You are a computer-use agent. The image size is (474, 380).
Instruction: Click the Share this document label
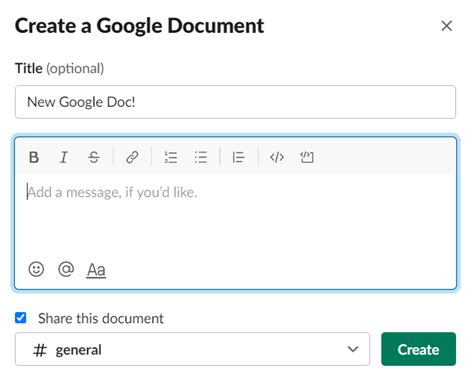tap(101, 318)
